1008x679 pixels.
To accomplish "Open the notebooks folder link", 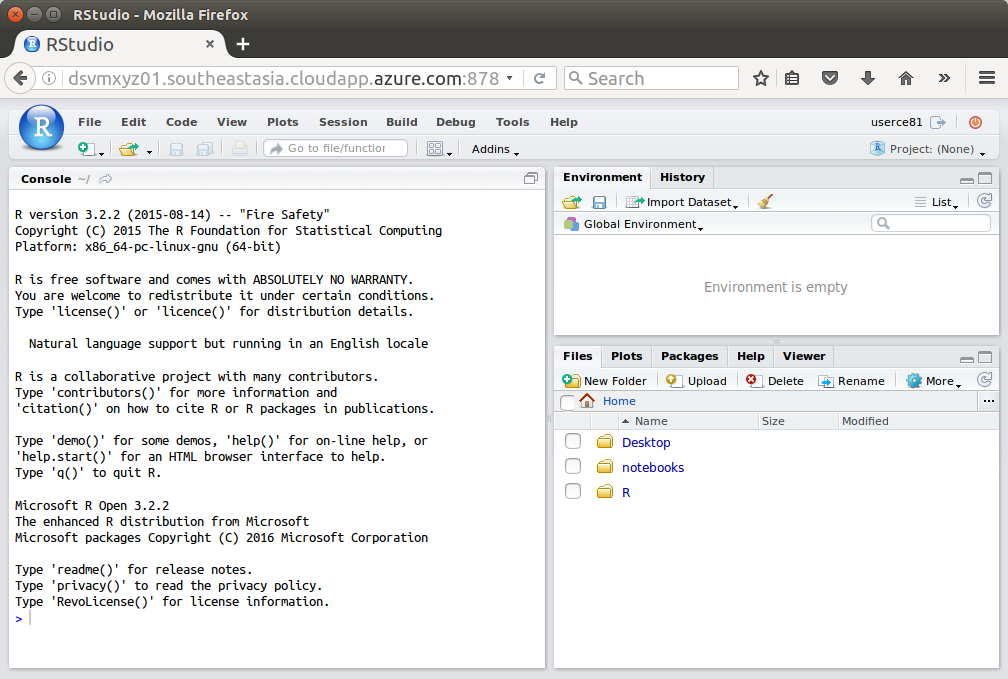I will tap(652, 467).
